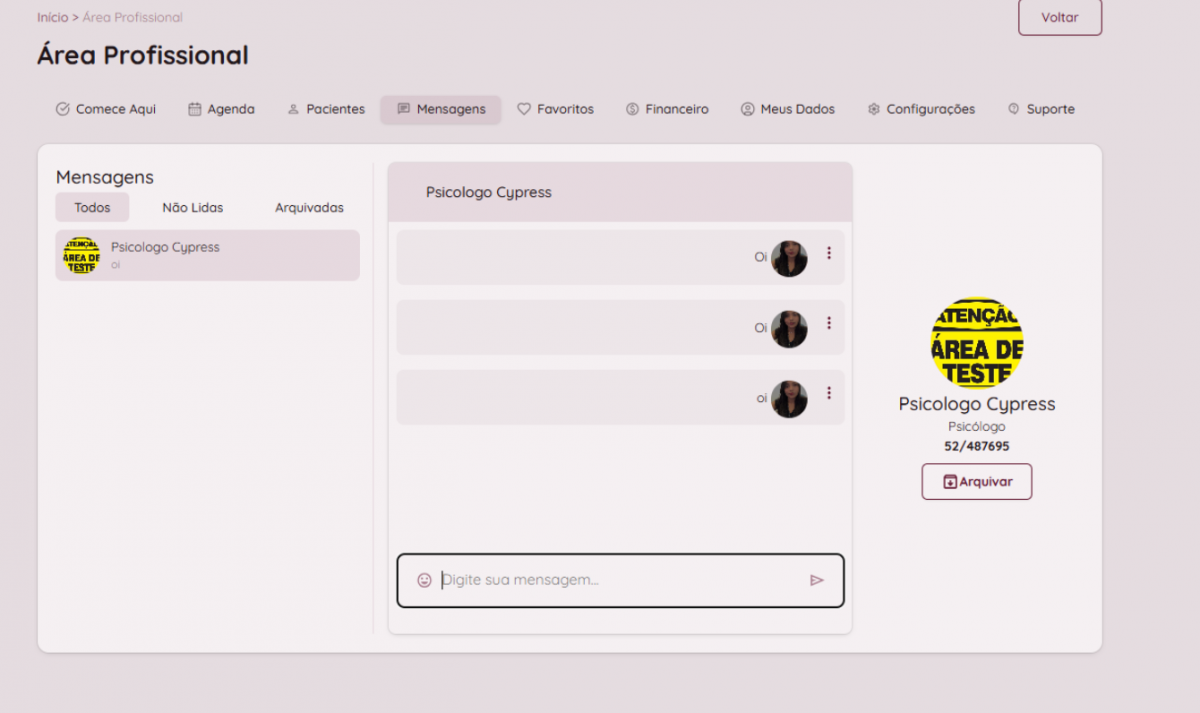Focus the Digite sua mensagem input field
Screen dimensions: 1200x713
(x=620, y=580)
